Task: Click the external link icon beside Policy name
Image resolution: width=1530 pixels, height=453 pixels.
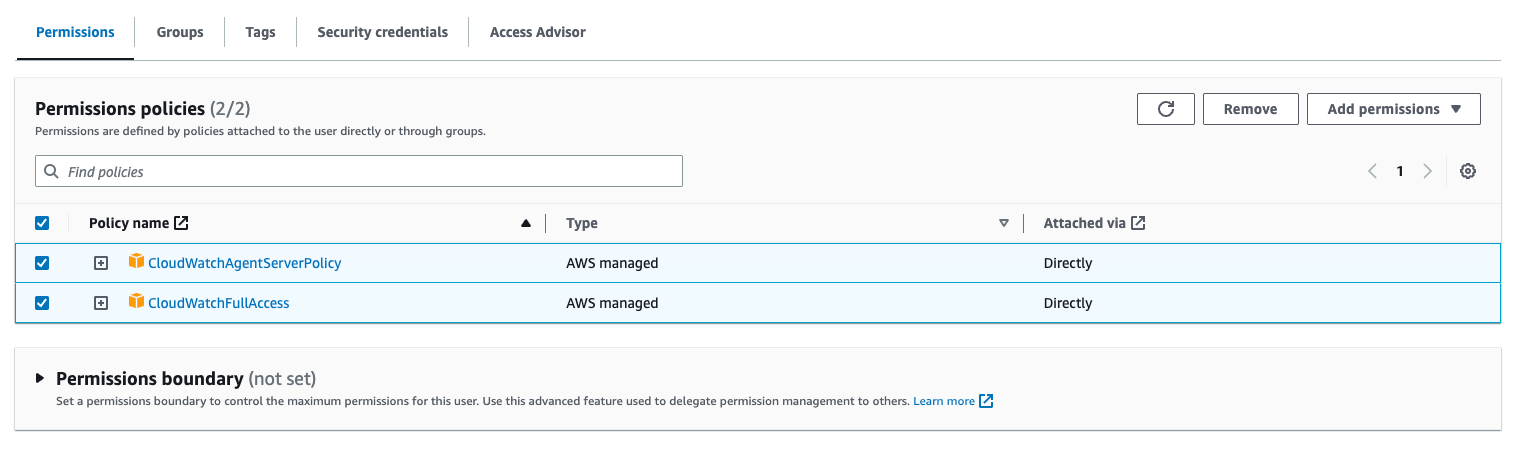Action: coord(181,223)
